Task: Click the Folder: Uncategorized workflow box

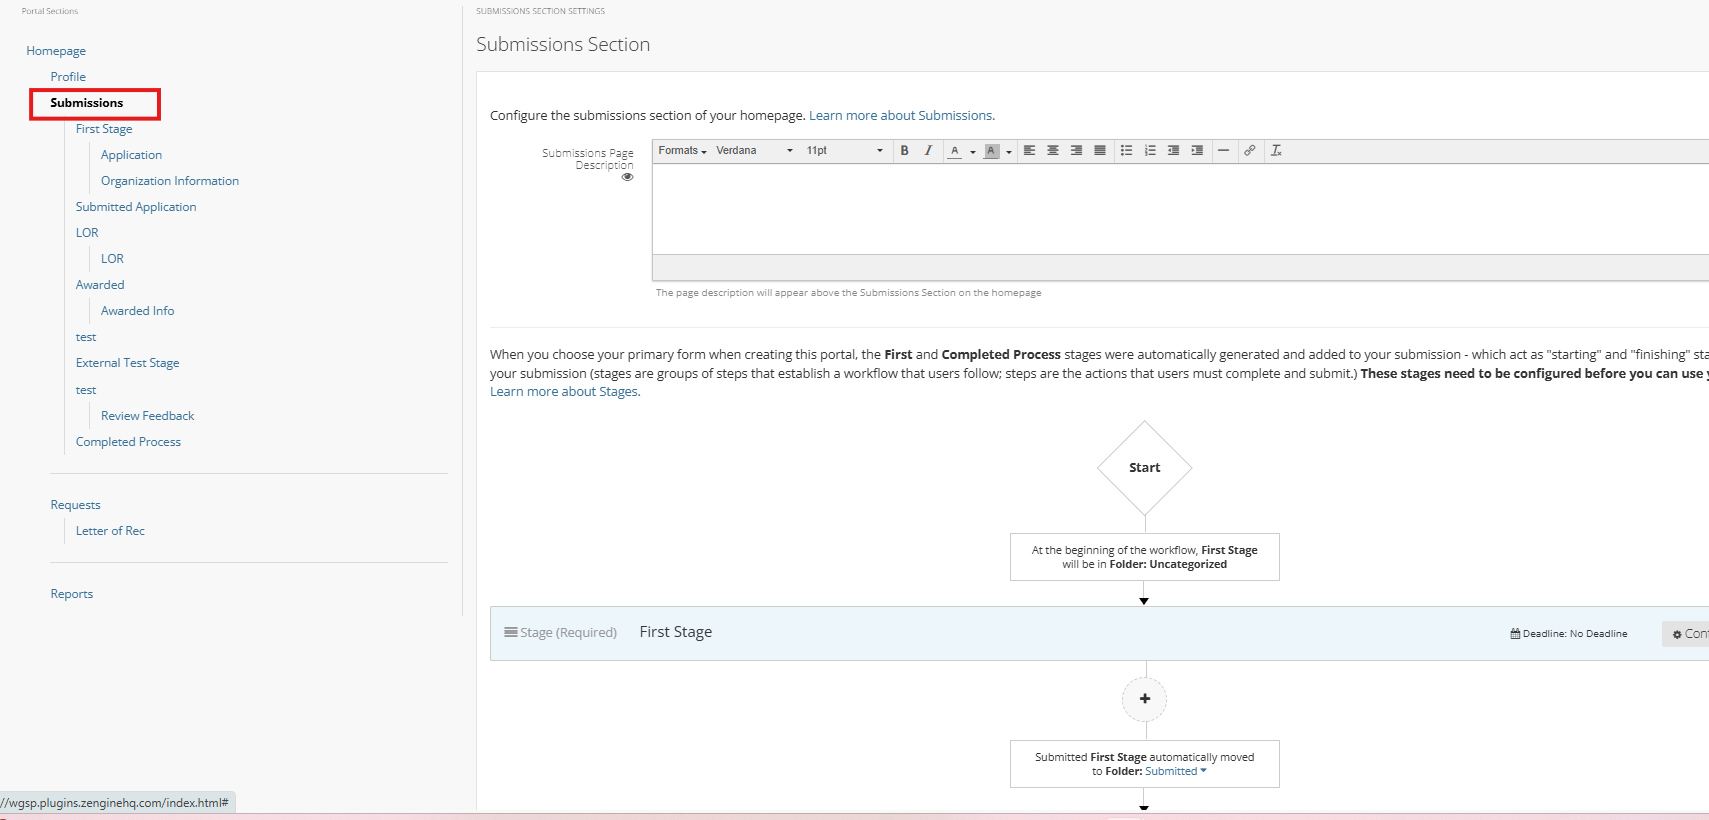Action: pos(1145,557)
